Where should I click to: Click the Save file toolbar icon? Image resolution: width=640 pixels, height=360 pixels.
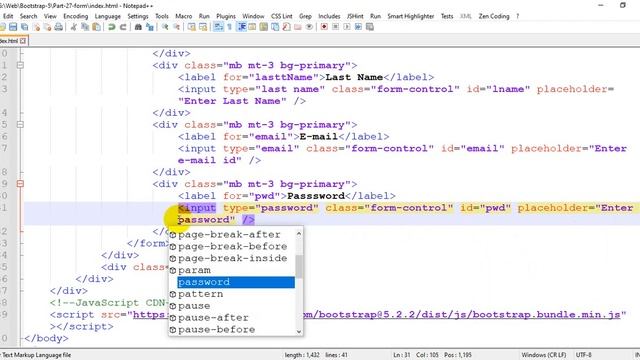[13, 27]
